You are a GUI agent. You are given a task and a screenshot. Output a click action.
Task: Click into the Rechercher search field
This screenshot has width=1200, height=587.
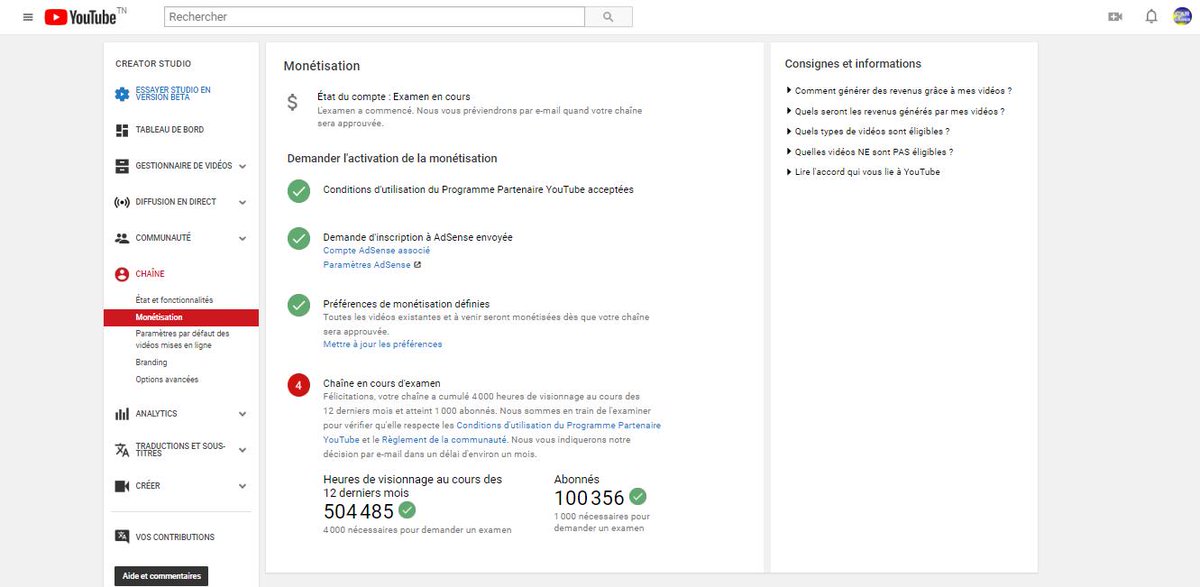click(x=374, y=17)
